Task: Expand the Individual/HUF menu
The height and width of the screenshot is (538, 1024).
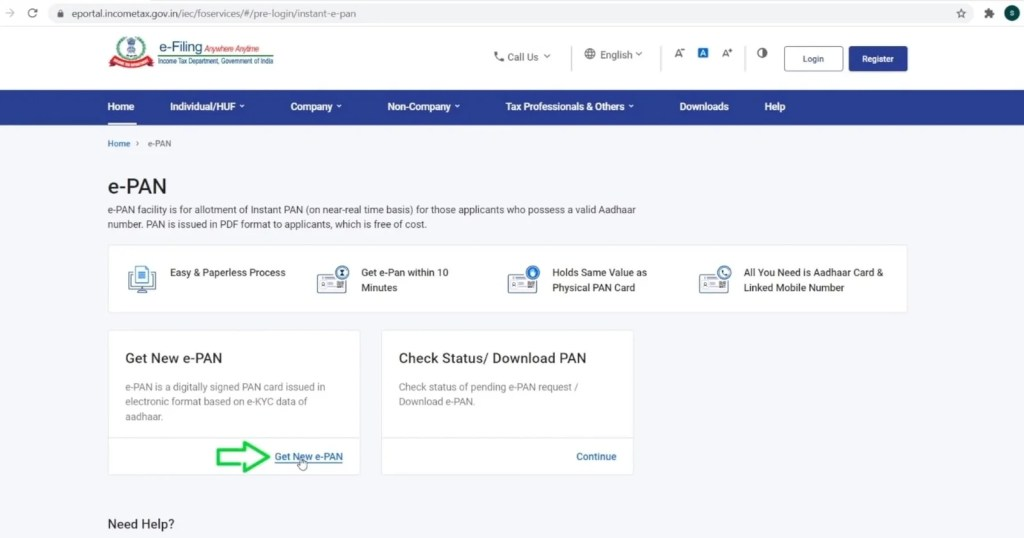Action: [x=207, y=106]
